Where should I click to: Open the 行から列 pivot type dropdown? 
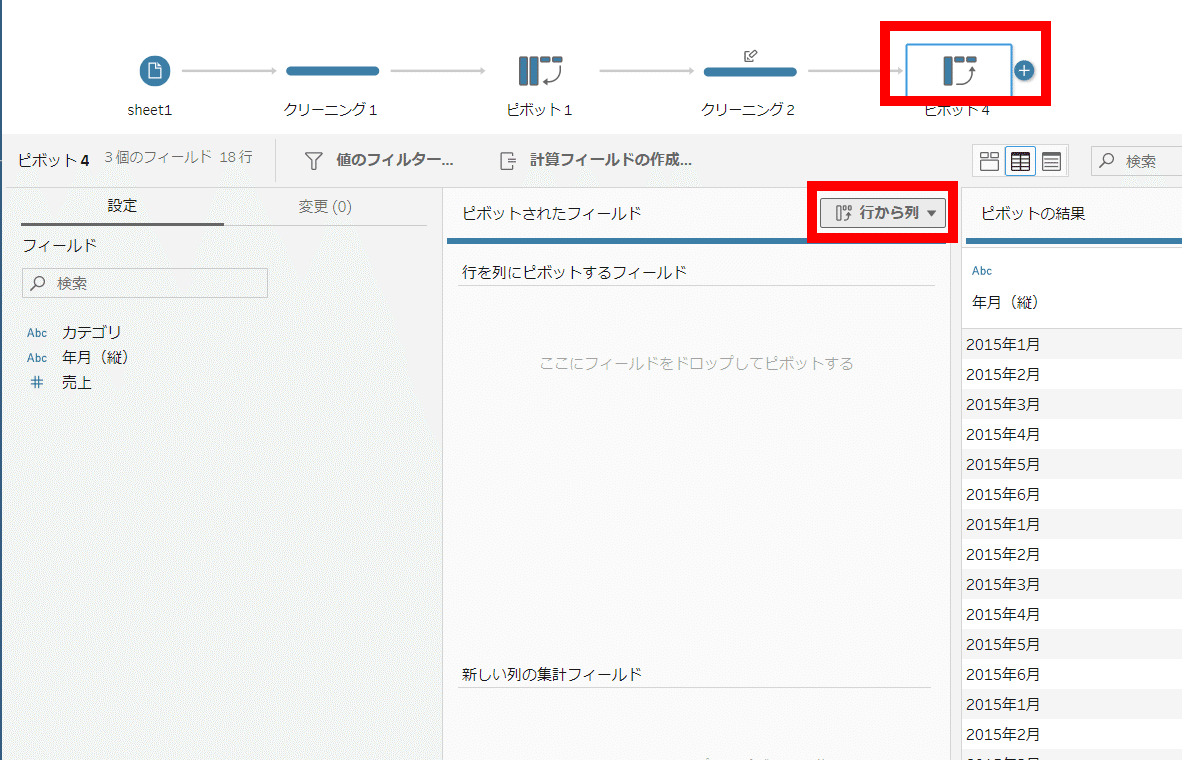pyautogui.click(x=882, y=213)
